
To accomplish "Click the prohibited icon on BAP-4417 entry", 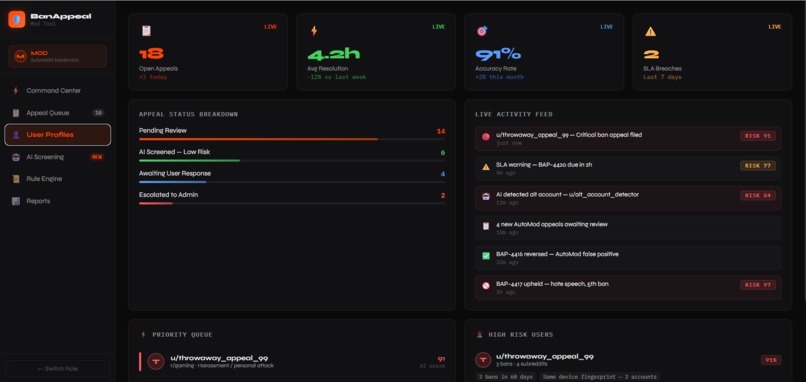I will (486, 285).
